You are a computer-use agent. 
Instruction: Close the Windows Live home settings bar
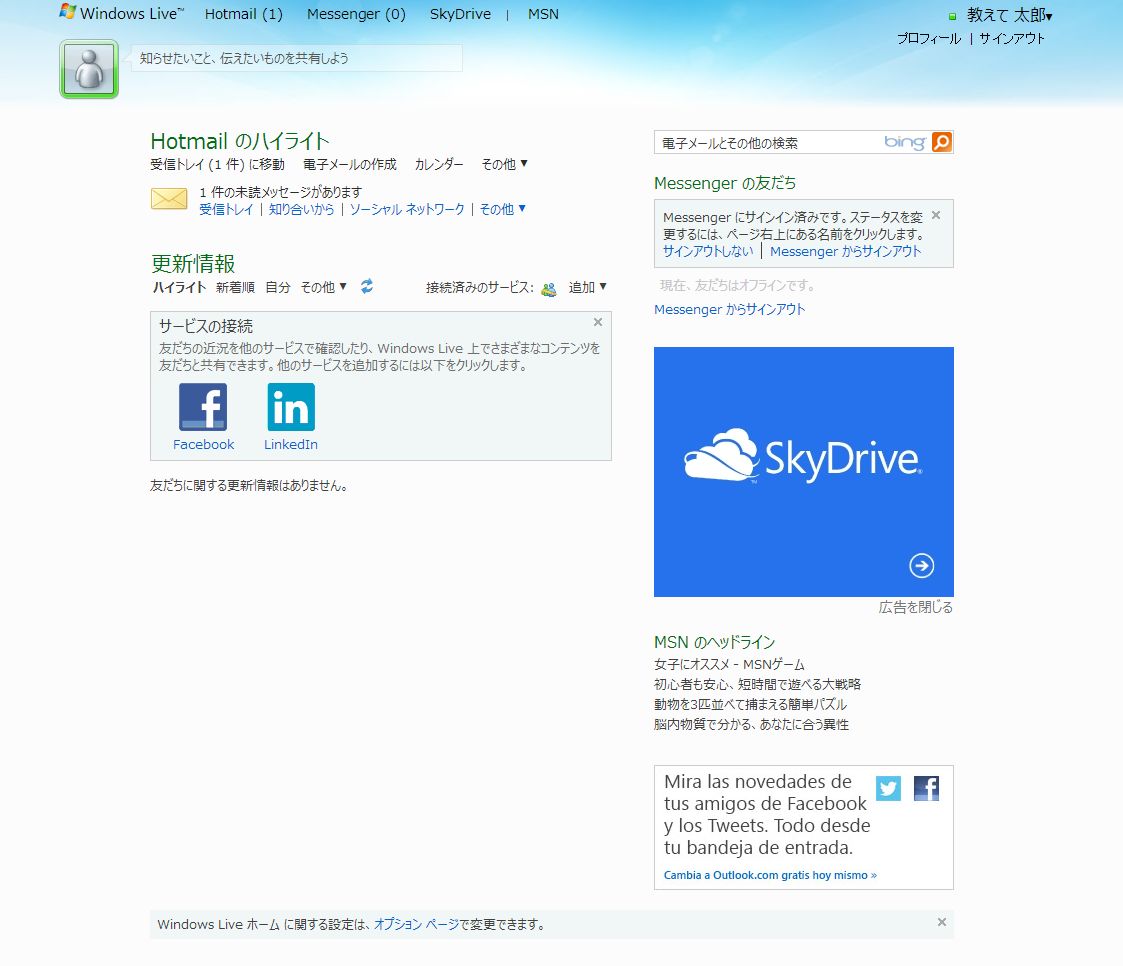(942, 922)
